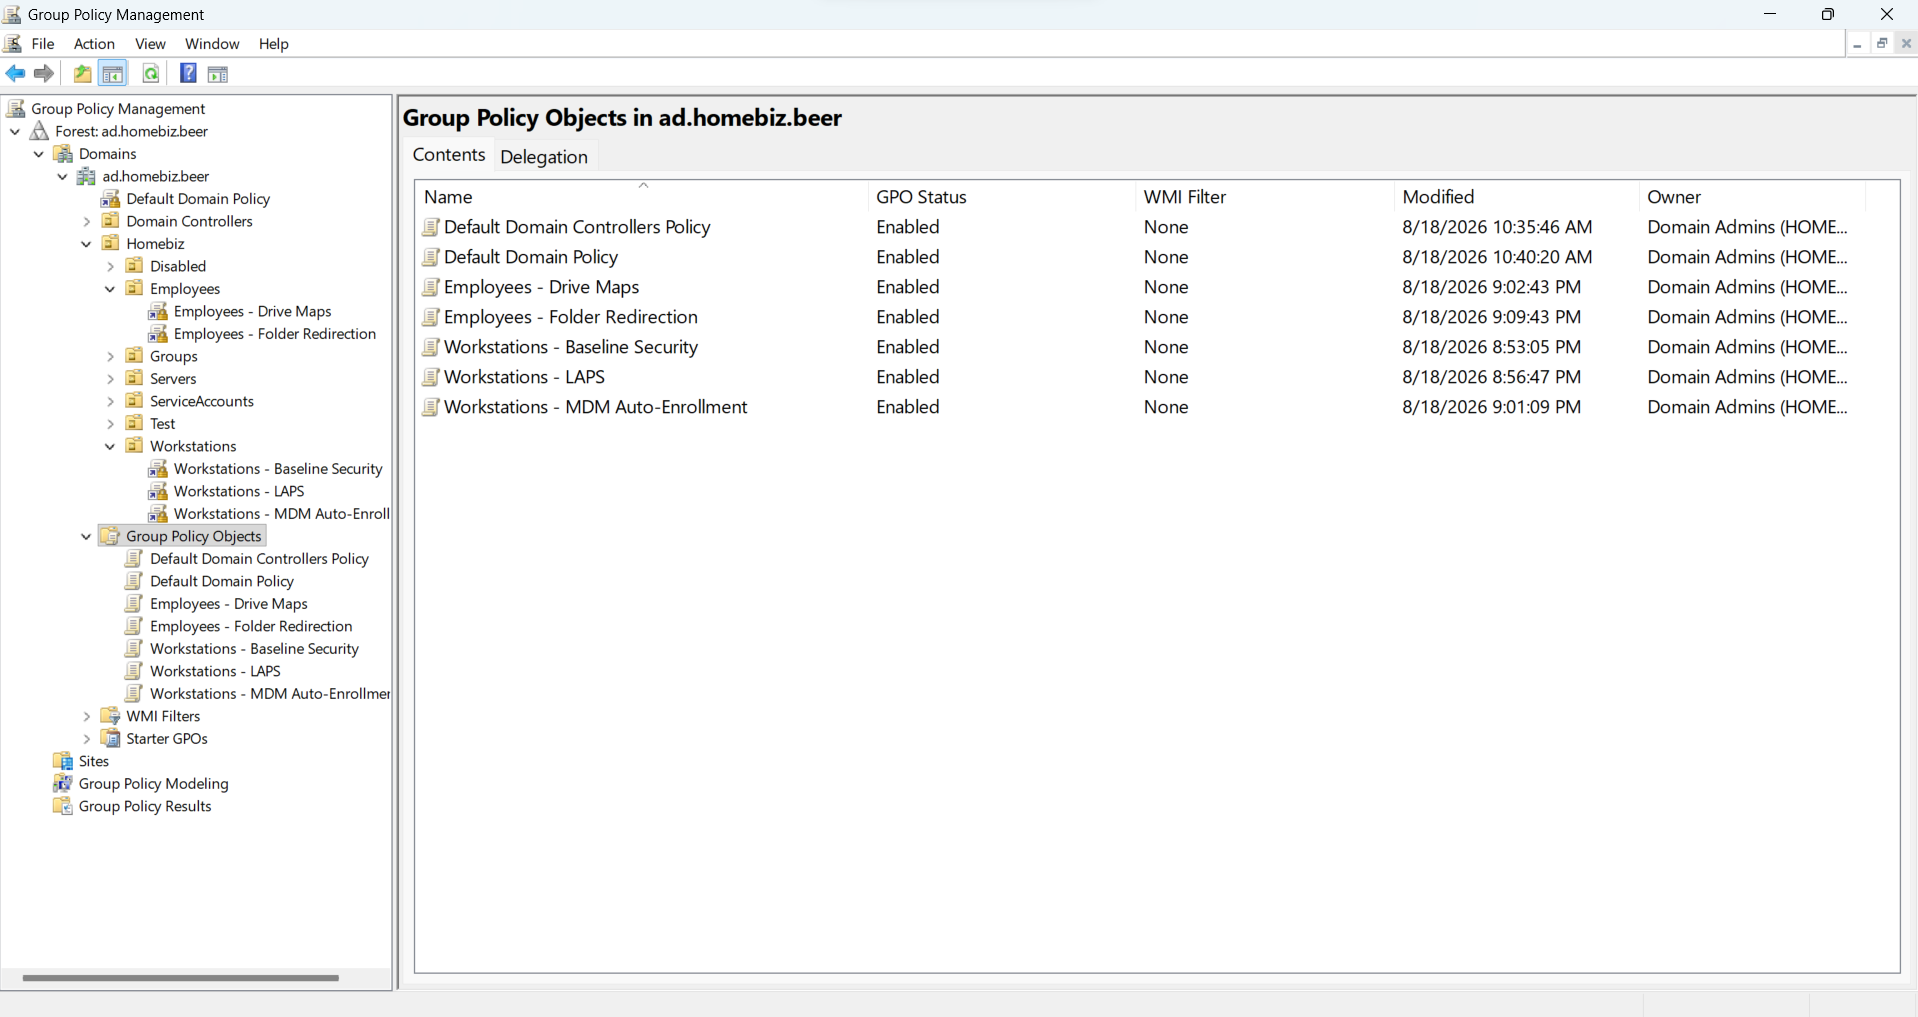
Task: Click the tree pane horizontal scrollbar
Action: pyautogui.click(x=180, y=978)
